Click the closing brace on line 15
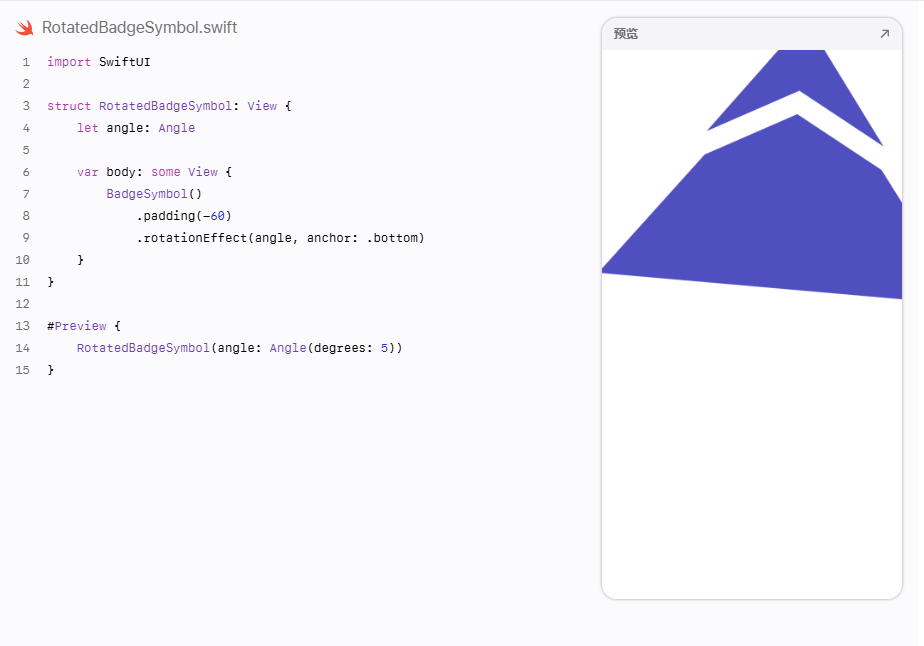 coord(51,370)
